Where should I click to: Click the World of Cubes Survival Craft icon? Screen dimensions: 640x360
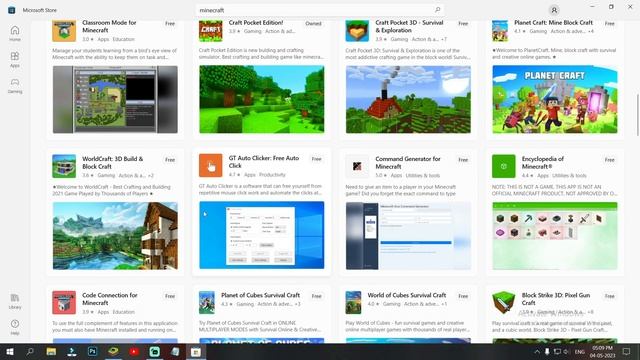coord(353,302)
